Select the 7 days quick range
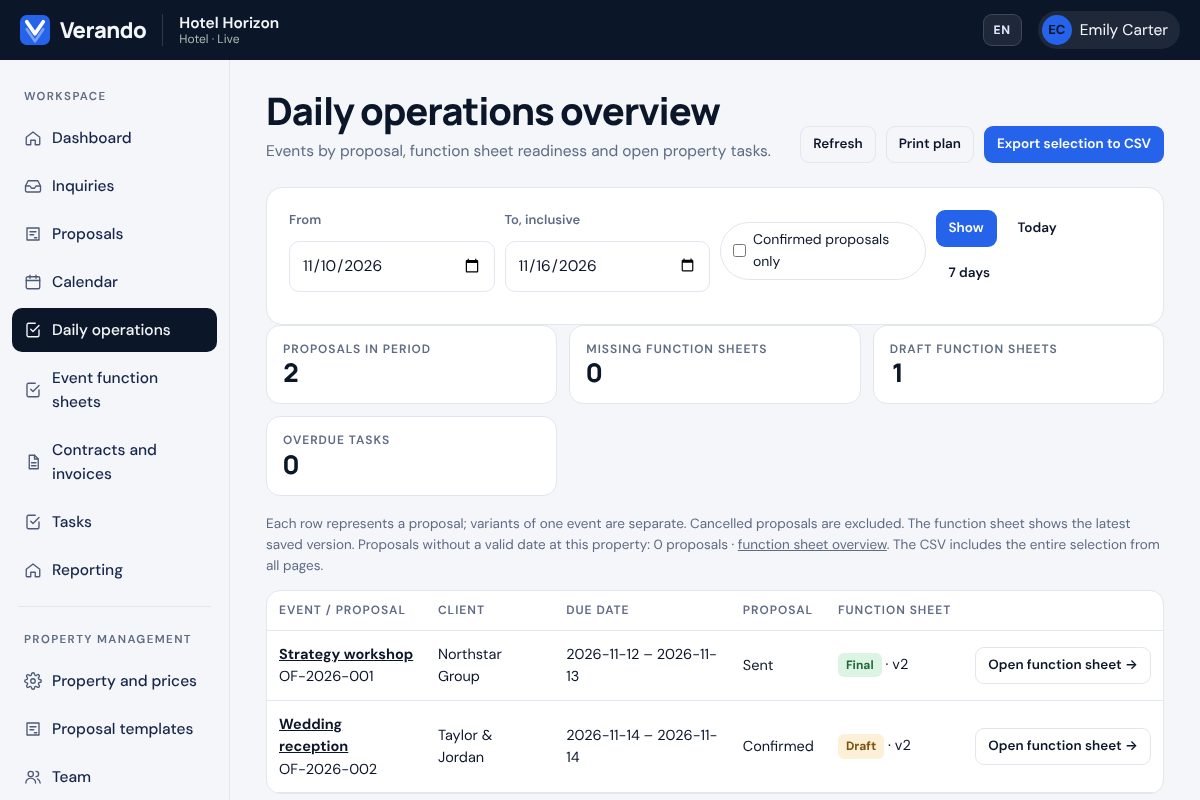The height and width of the screenshot is (800, 1200). [969, 273]
